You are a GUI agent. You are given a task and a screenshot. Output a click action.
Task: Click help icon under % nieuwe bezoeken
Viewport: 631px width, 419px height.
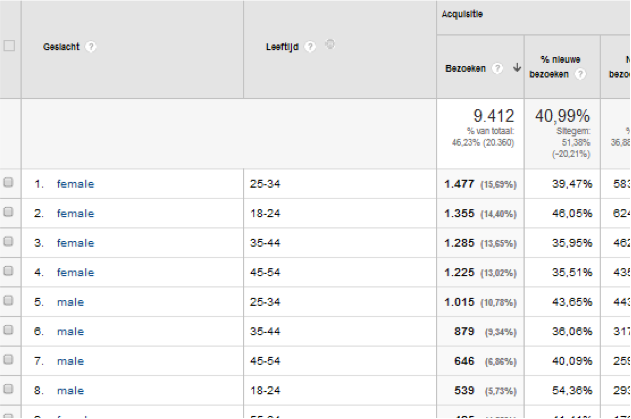point(580,75)
